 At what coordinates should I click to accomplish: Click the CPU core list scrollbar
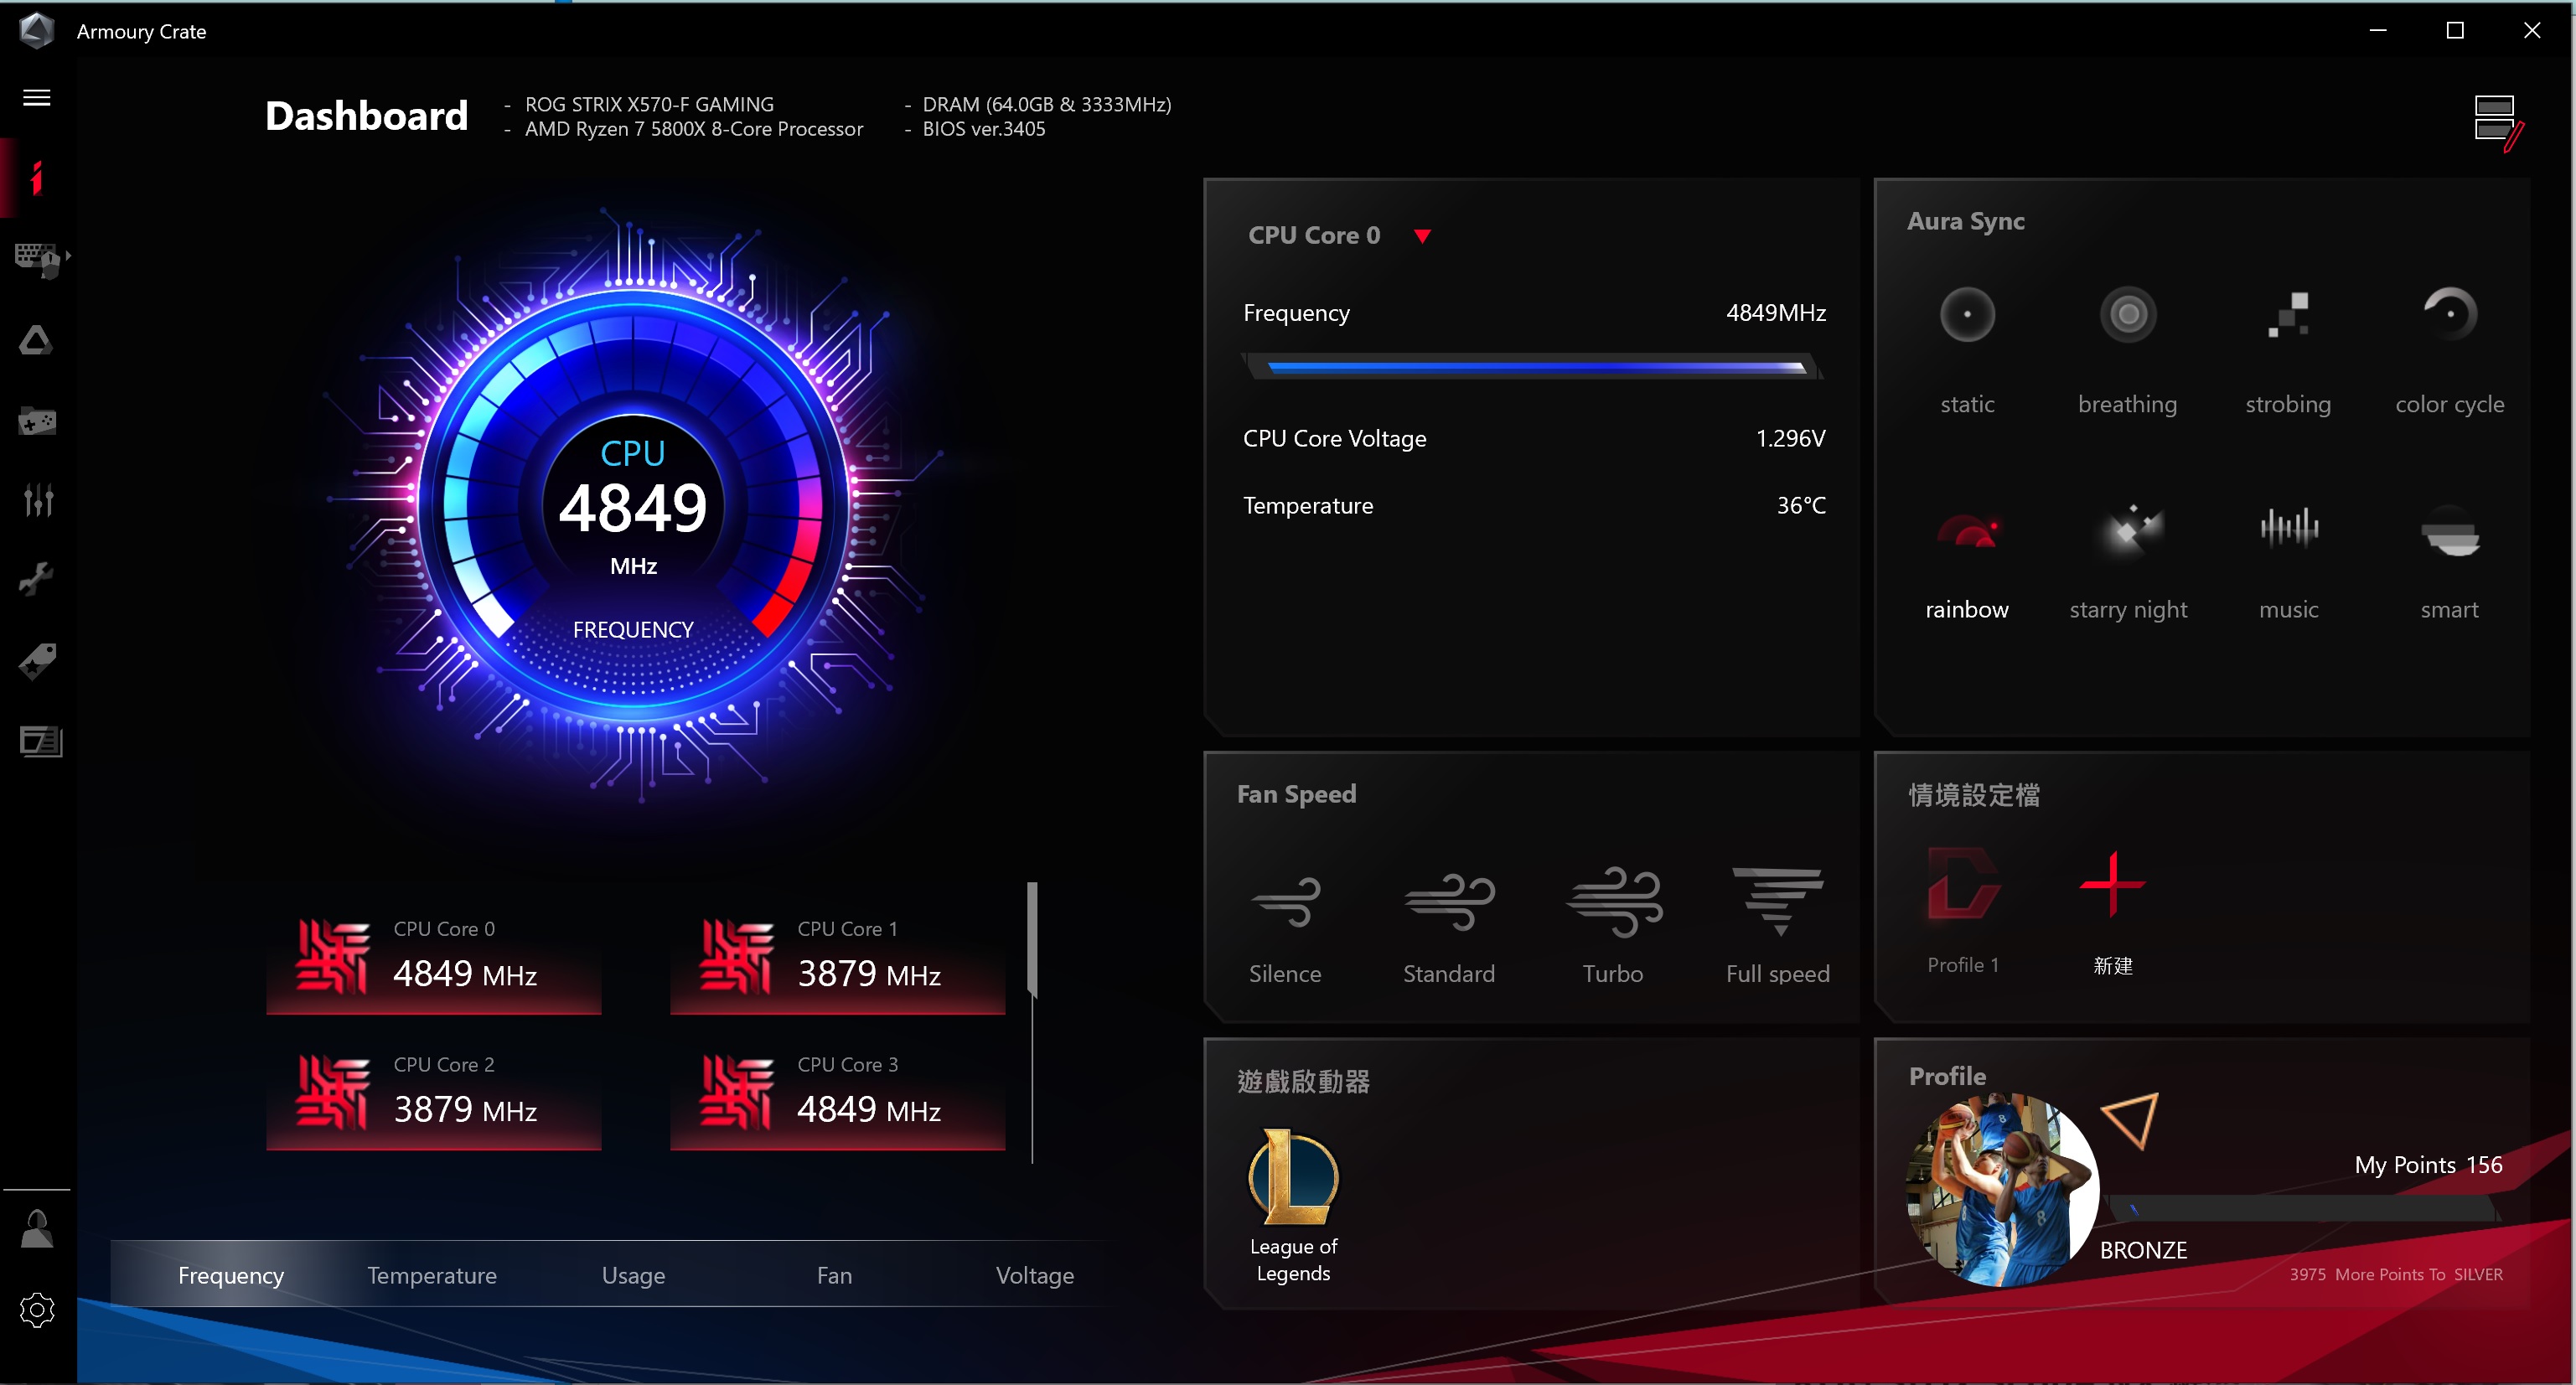(1032, 940)
